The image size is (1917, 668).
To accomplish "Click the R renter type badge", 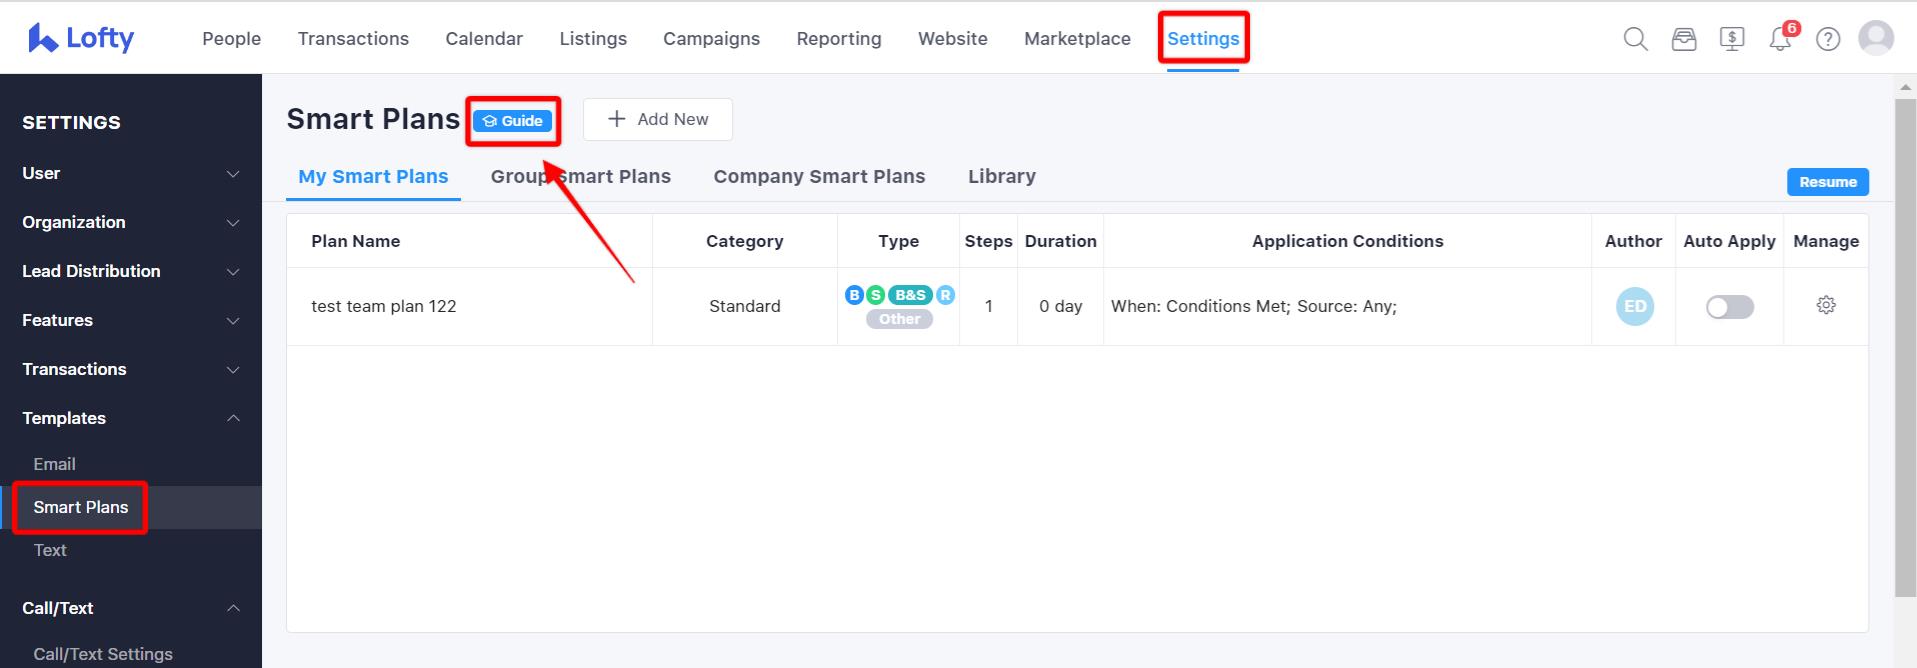I will 945,295.
